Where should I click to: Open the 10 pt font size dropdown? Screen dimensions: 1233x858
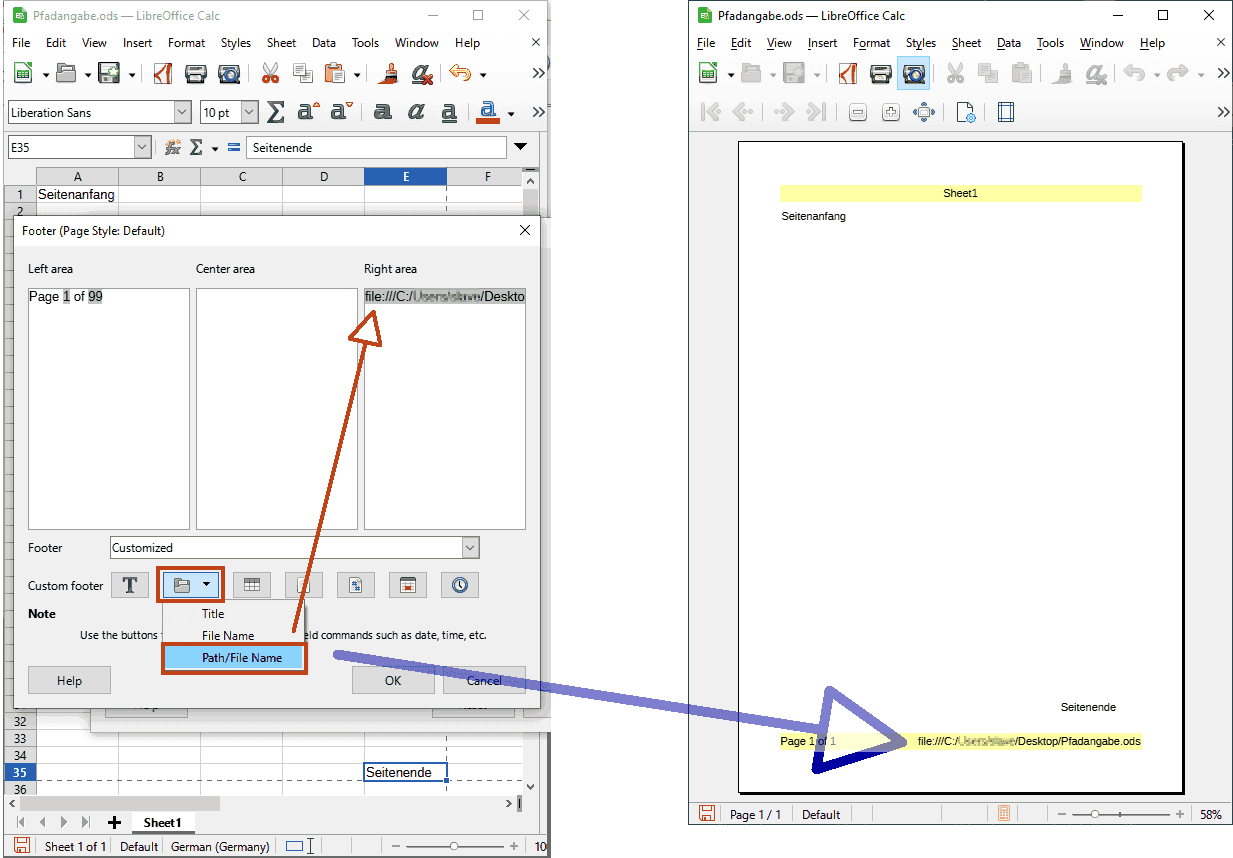click(x=250, y=112)
